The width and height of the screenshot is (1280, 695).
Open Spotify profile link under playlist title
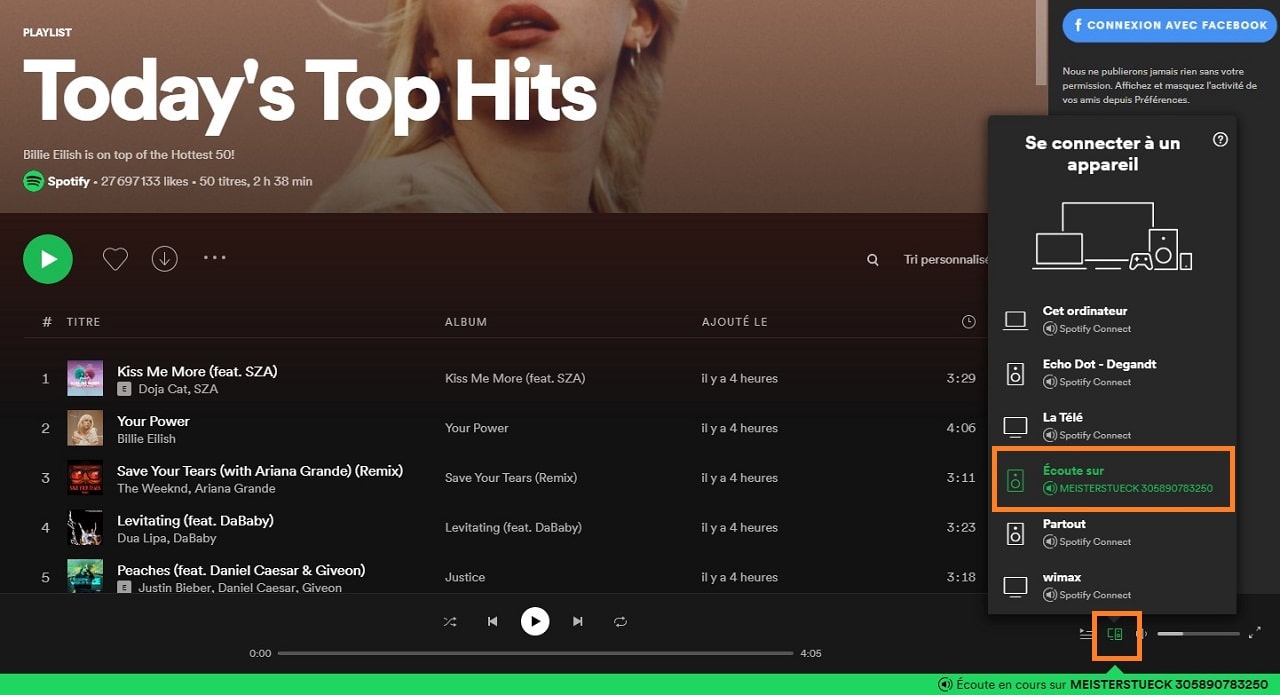pyautogui.click(x=69, y=182)
